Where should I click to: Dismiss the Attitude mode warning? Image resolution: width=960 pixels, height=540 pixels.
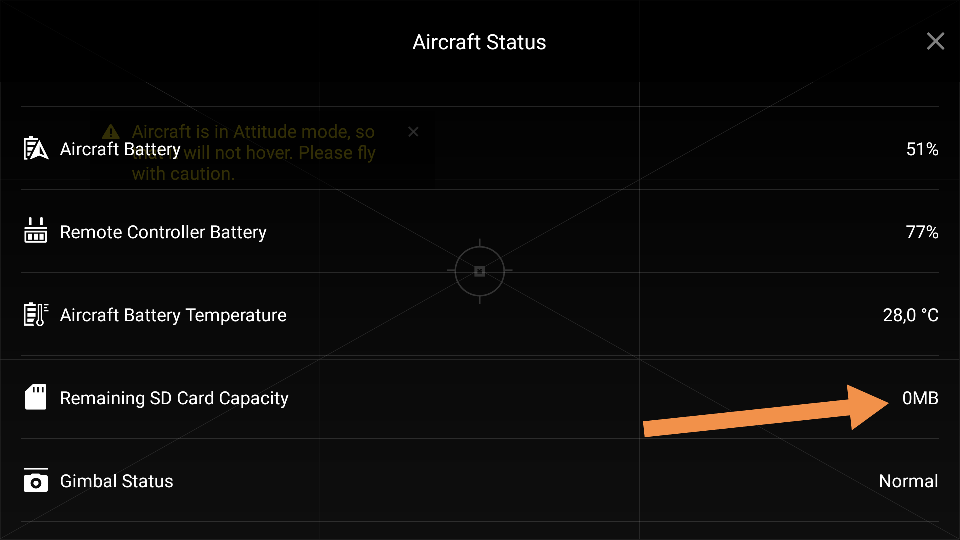pyautogui.click(x=413, y=132)
